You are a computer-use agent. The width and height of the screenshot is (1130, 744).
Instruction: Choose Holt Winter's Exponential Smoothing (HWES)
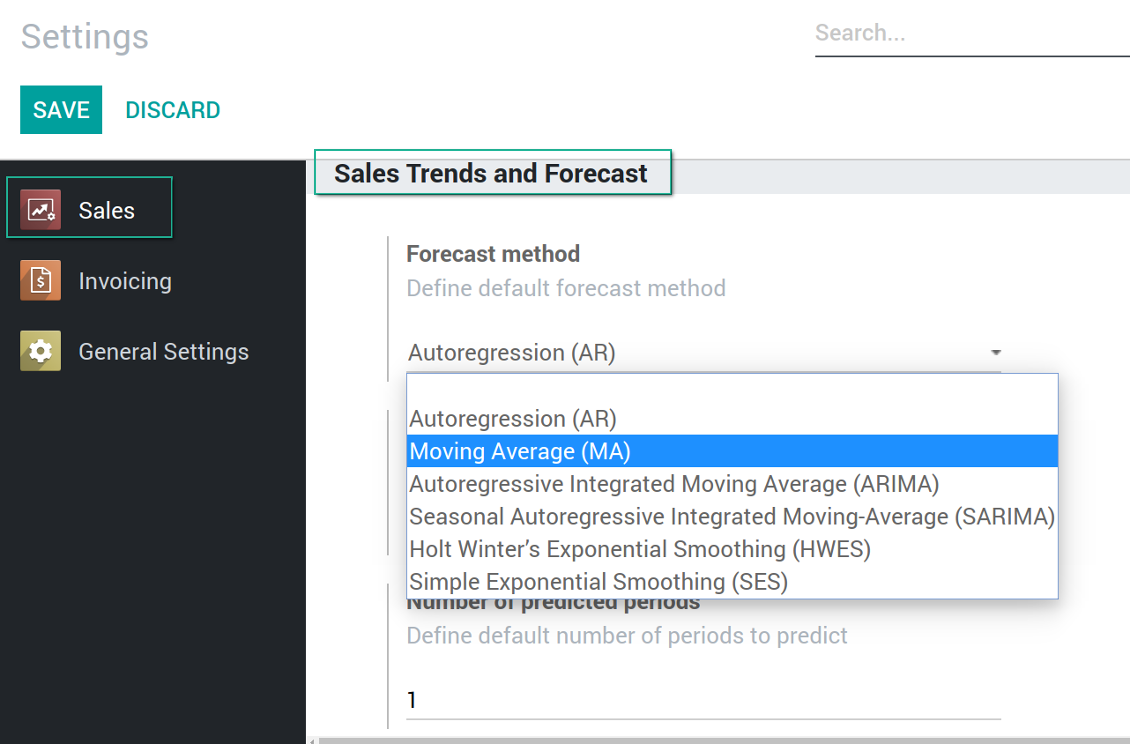(732, 549)
